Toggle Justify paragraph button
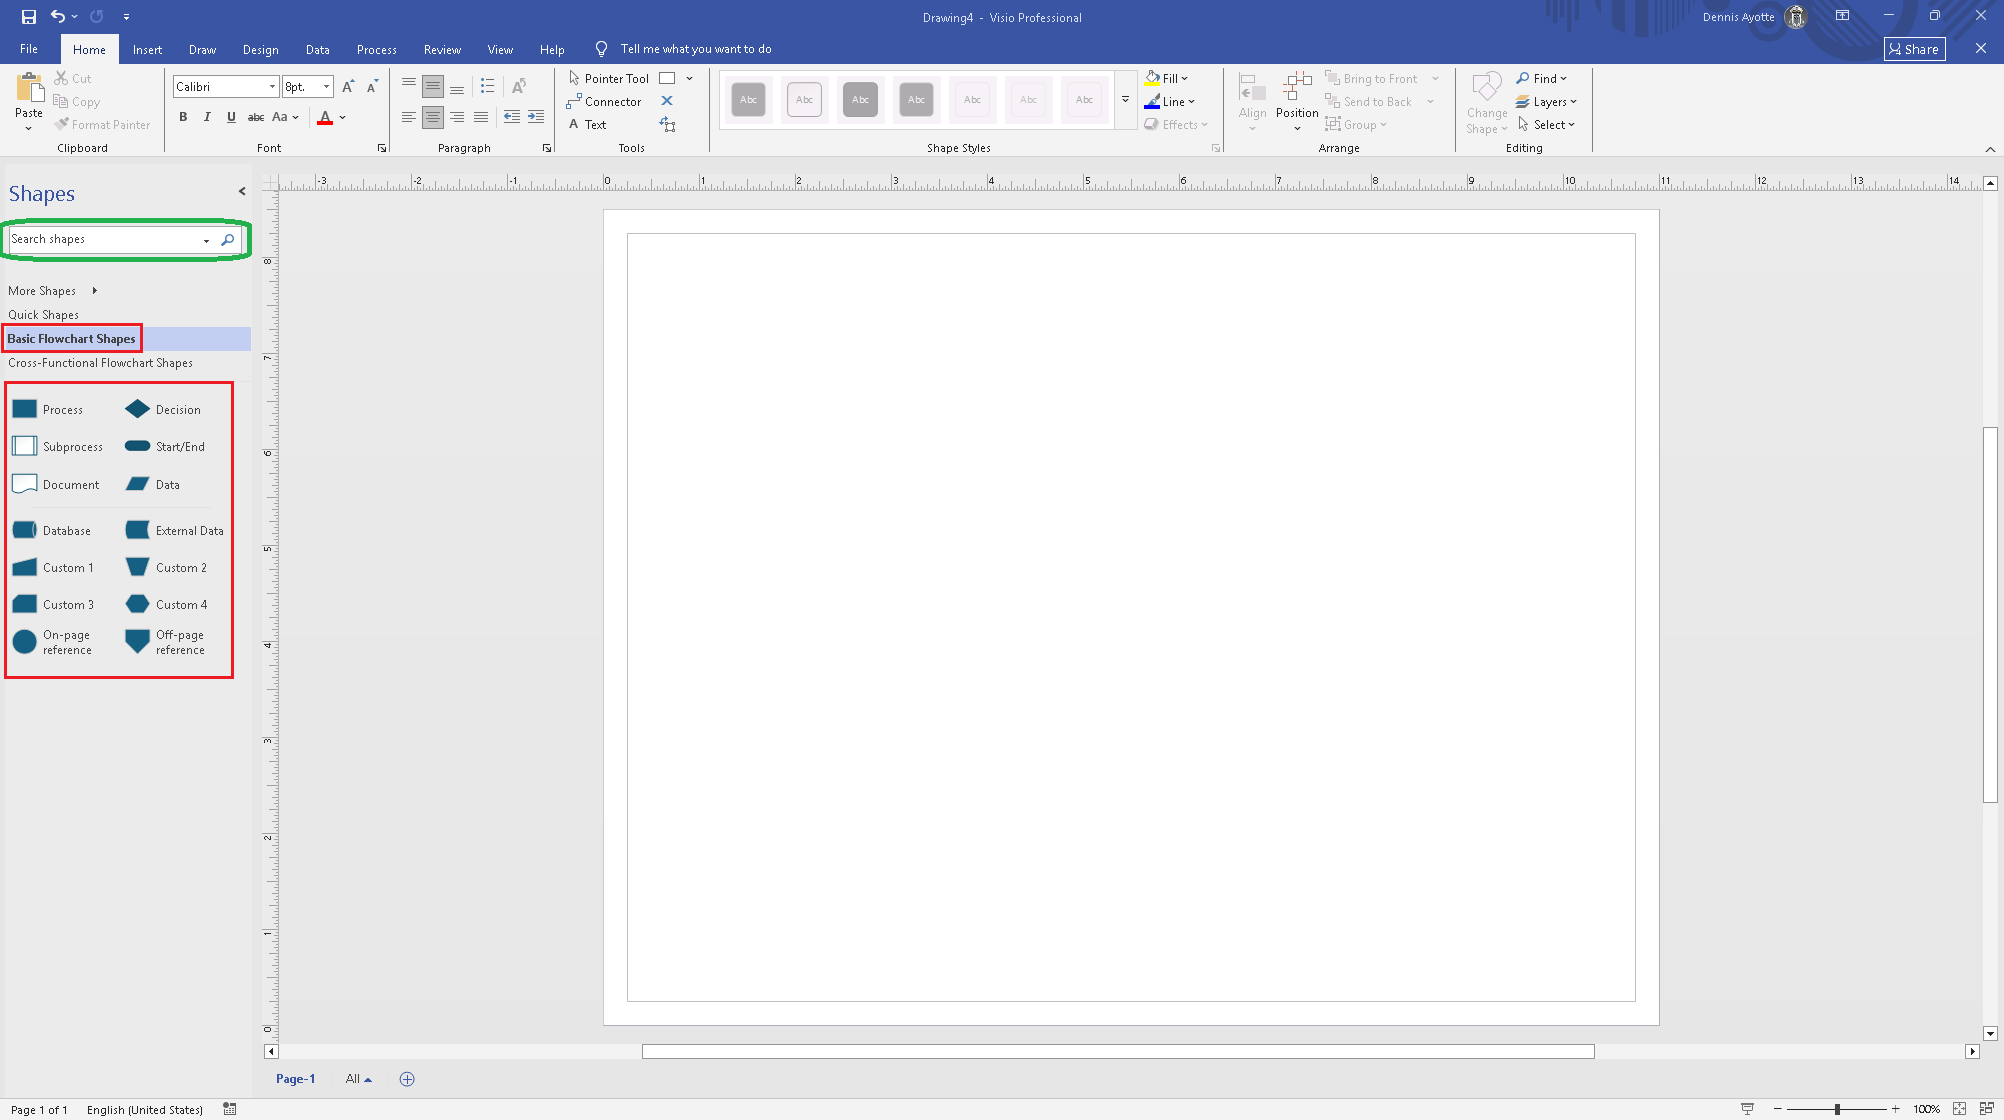The height and width of the screenshot is (1120, 2004). coord(481,117)
